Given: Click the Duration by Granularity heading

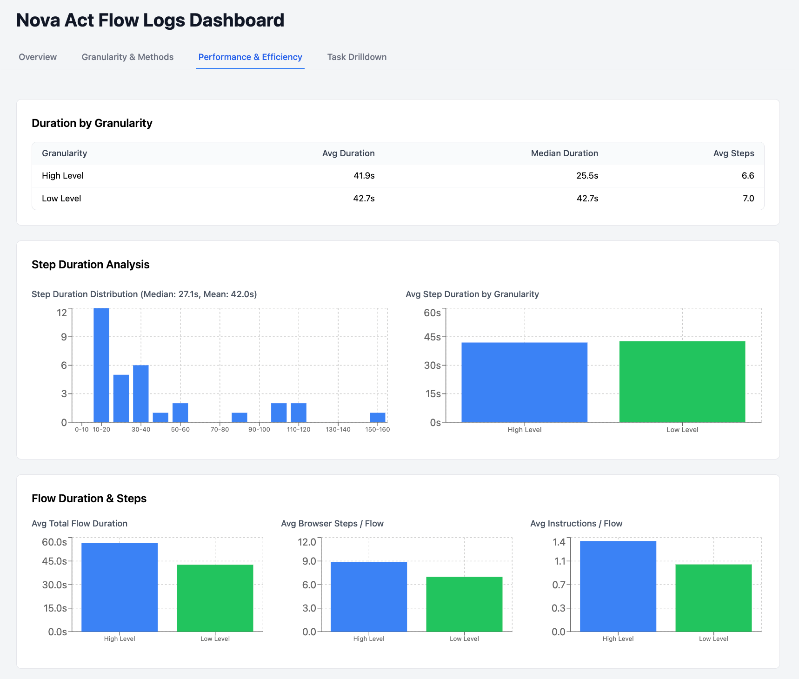Looking at the screenshot, I should (x=92, y=123).
